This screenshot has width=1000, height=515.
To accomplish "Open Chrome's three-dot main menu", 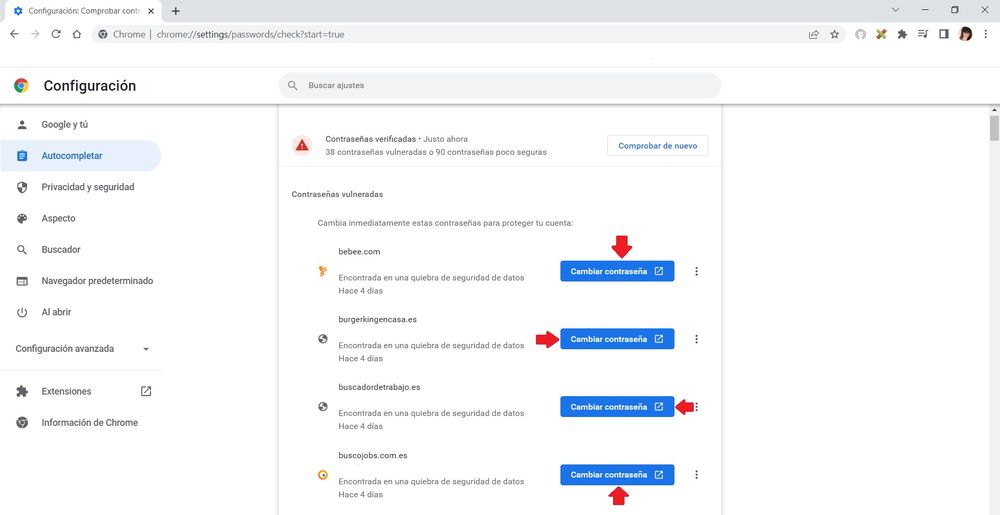I will [986, 34].
